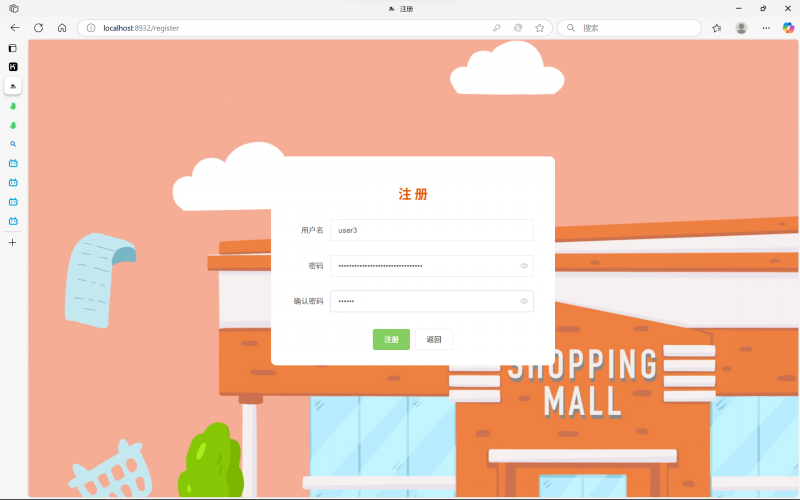Open a new vertical tab
Viewport: 800px width, 500px height.
tap(13, 242)
